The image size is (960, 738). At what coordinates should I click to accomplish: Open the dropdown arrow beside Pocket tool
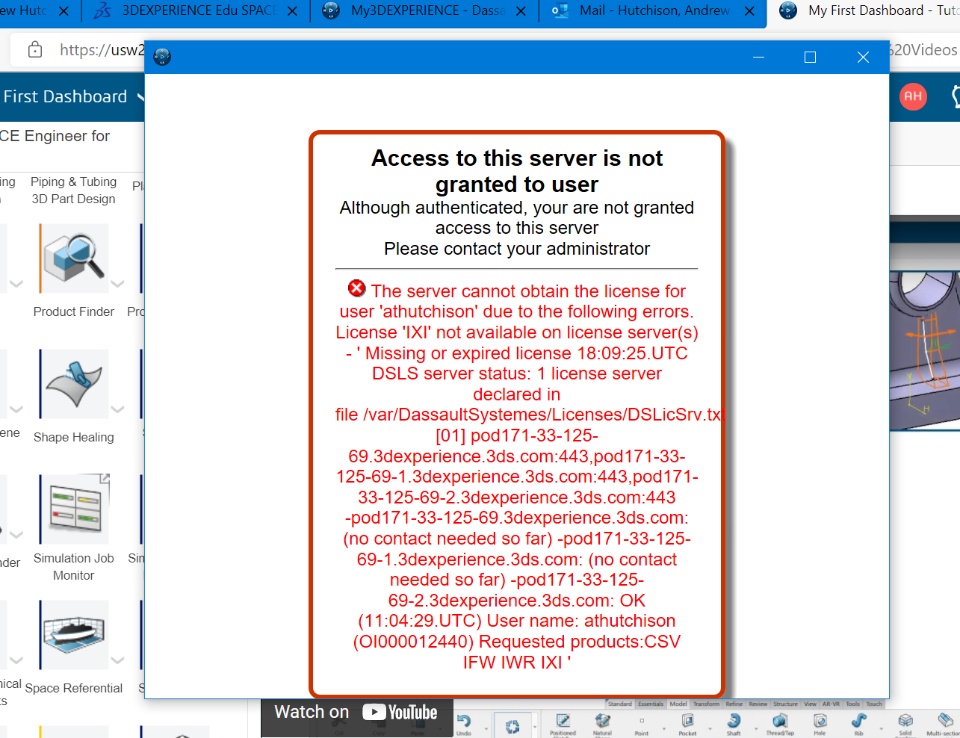710,728
